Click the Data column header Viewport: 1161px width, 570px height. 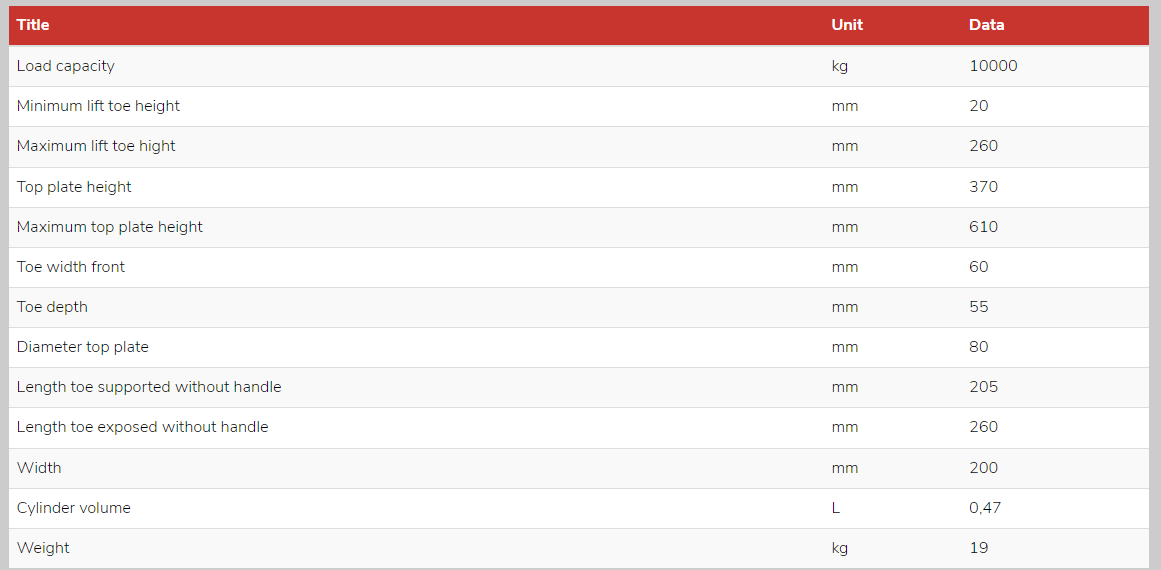[986, 24]
